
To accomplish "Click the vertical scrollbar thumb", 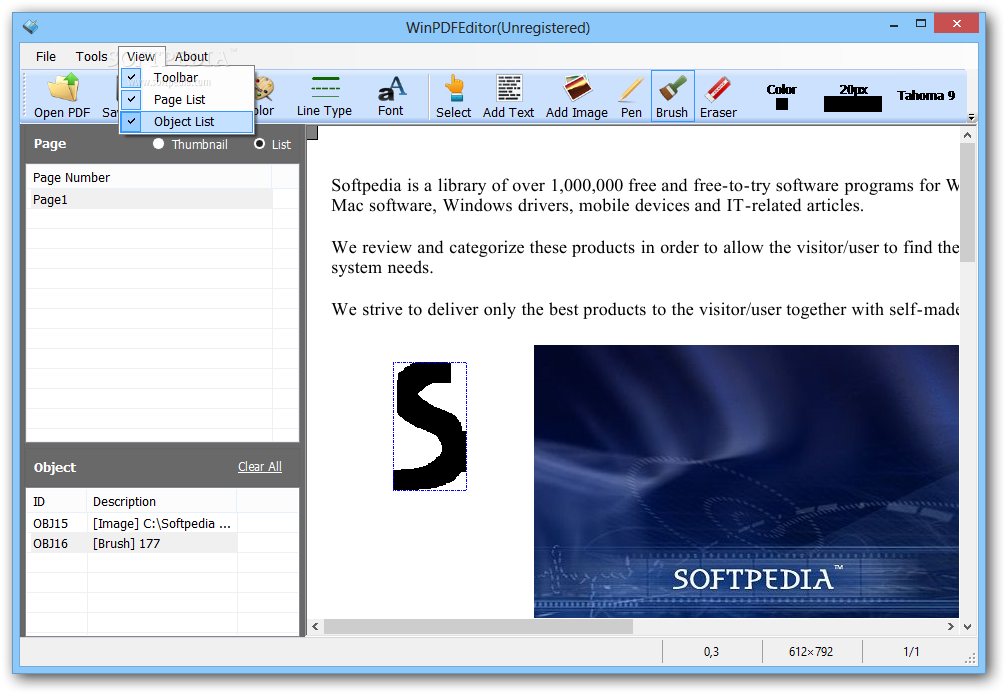I will (x=968, y=203).
